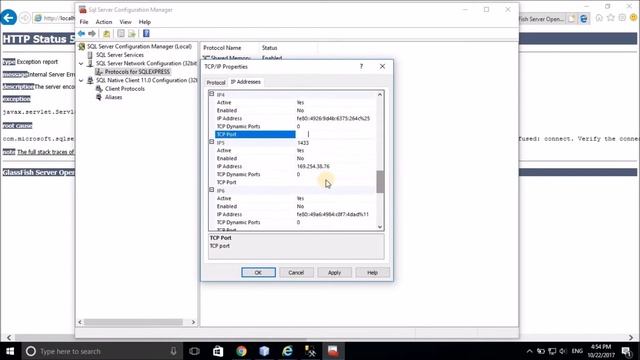
Task: Open the File menu
Action: point(84,22)
